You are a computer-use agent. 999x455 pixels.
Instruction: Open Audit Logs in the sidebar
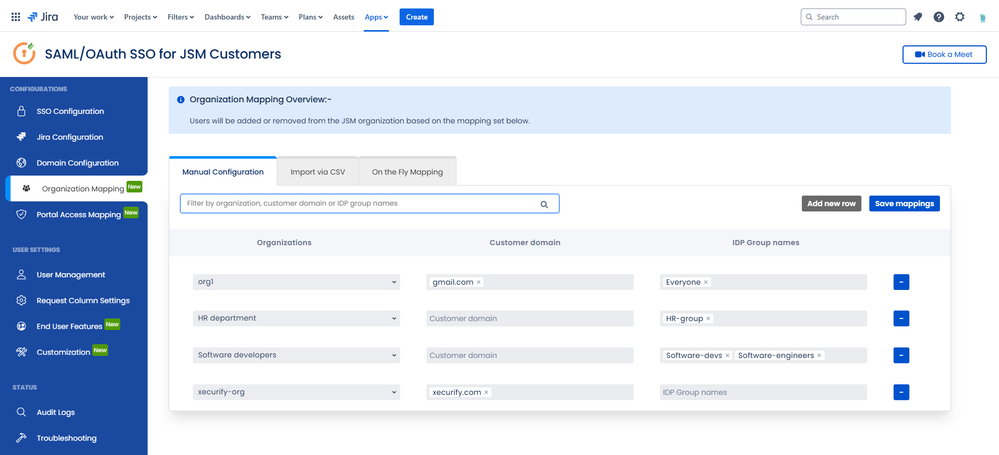click(x=55, y=412)
